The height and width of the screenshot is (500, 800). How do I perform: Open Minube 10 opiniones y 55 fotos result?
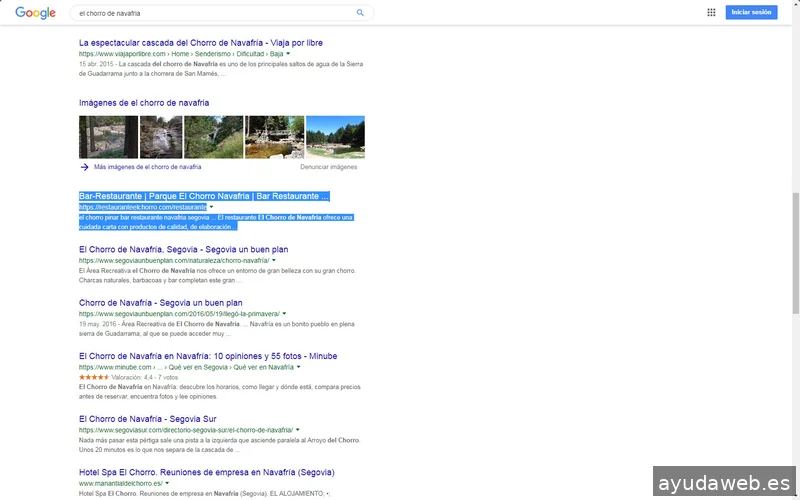tap(207, 356)
